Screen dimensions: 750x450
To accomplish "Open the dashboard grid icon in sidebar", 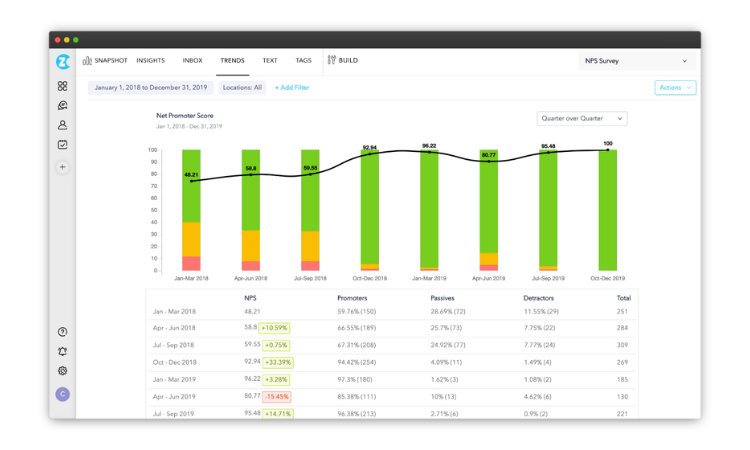I will click(x=63, y=86).
